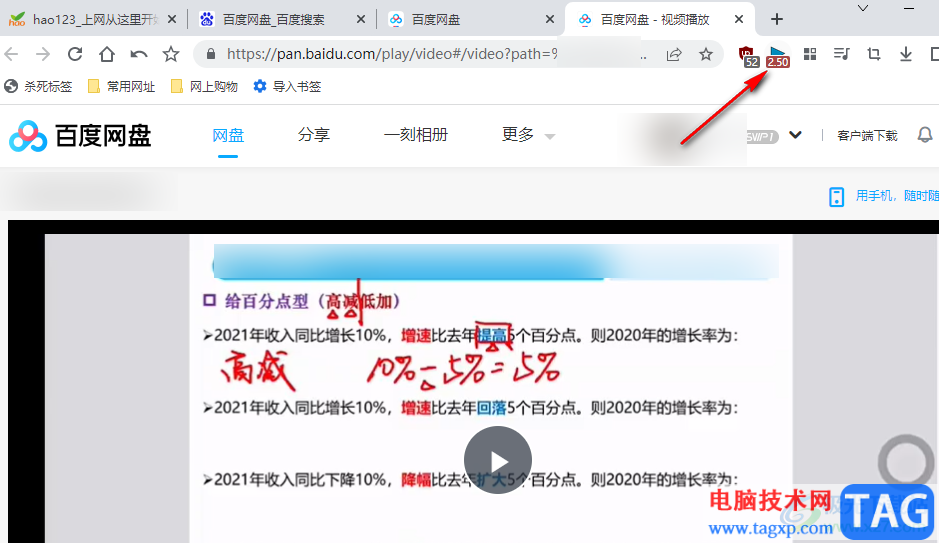939x543 pixels.
Task: Open the video speed extension showing 2.50
Action: [778, 56]
